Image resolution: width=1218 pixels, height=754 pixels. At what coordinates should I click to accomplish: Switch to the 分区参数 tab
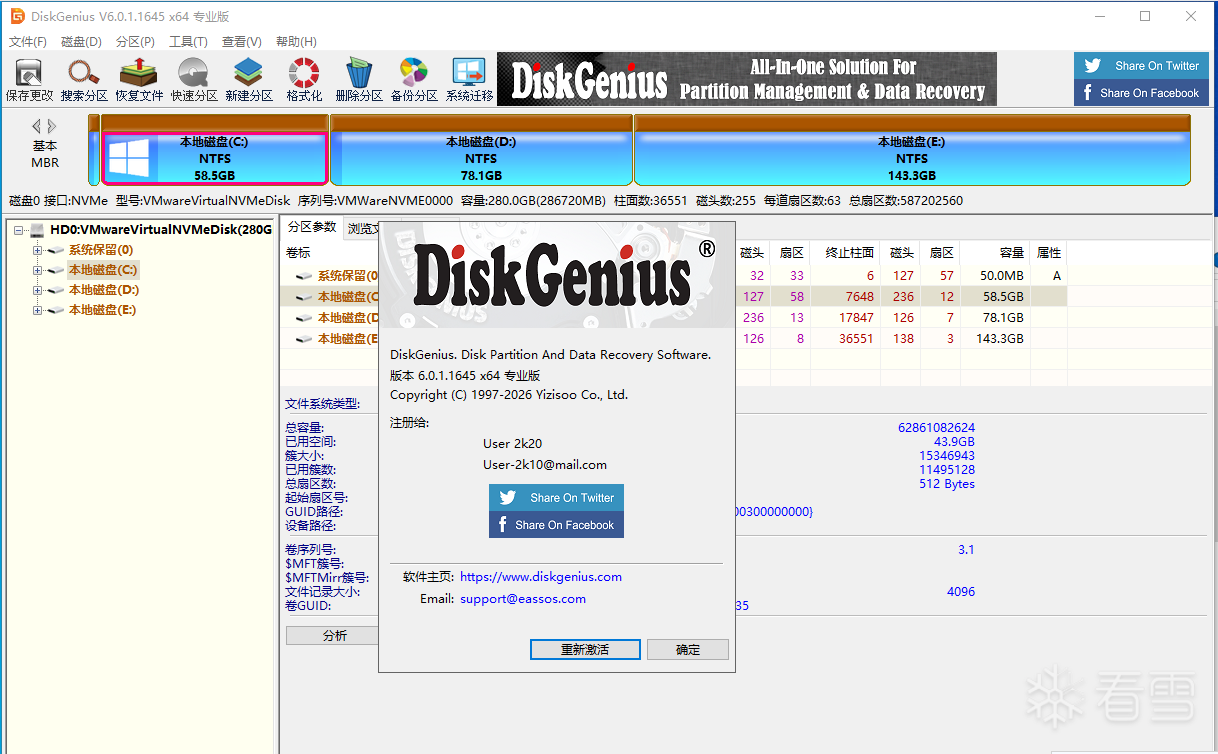pos(311,228)
